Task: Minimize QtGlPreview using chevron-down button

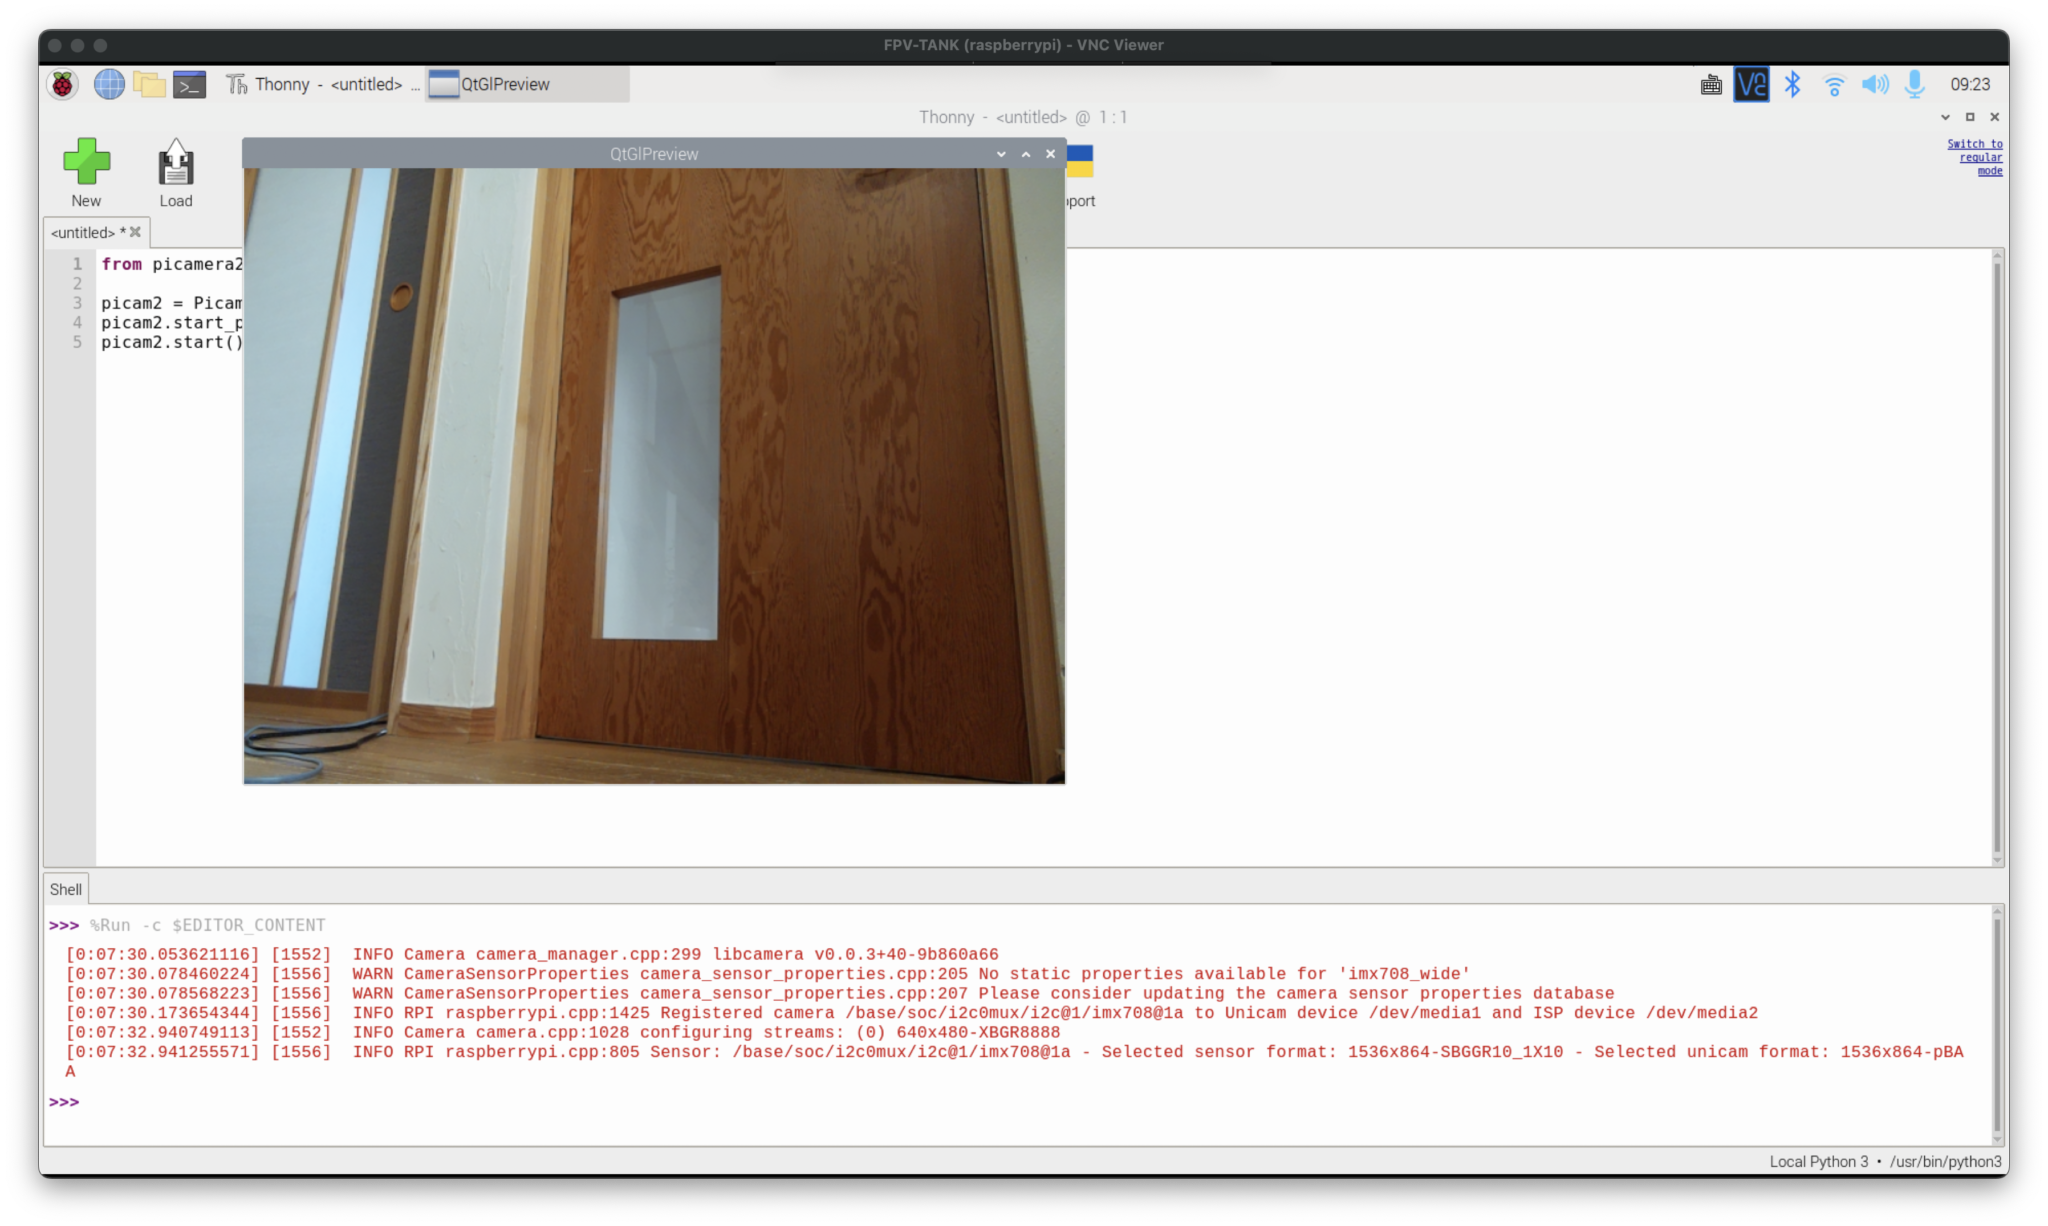Action: 1001,154
